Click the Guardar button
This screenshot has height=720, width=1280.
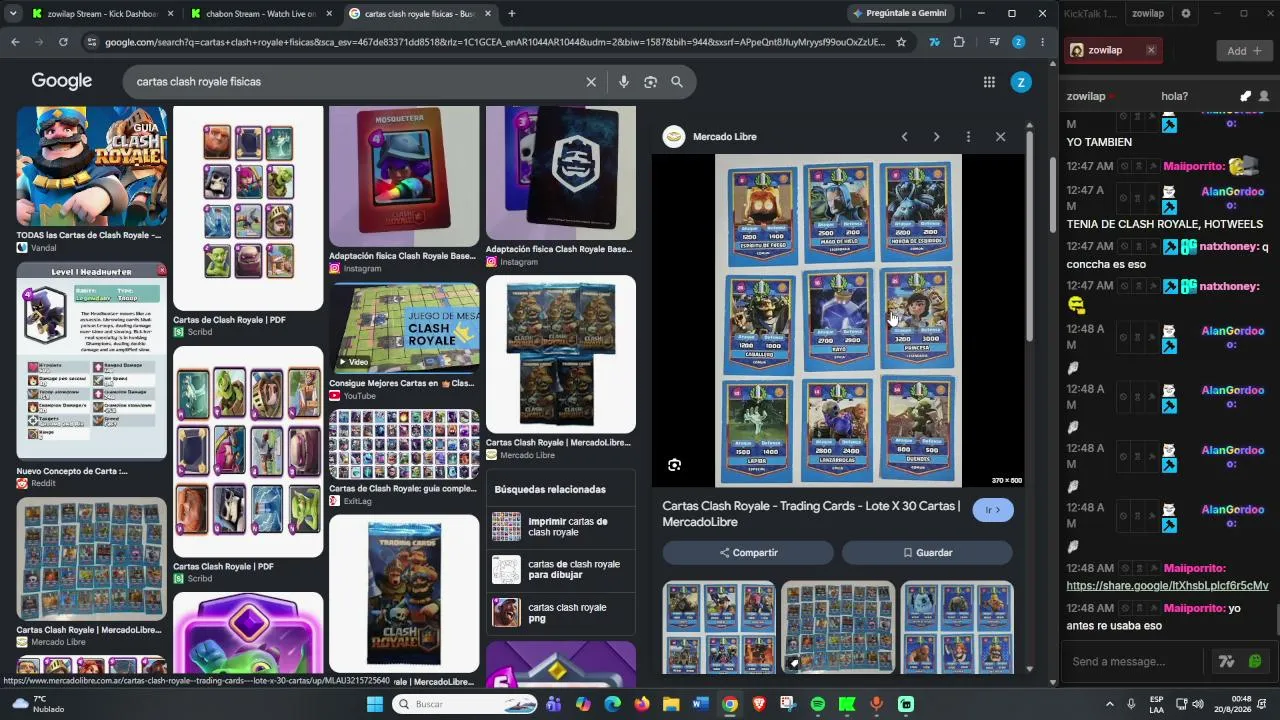click(927, 553)
